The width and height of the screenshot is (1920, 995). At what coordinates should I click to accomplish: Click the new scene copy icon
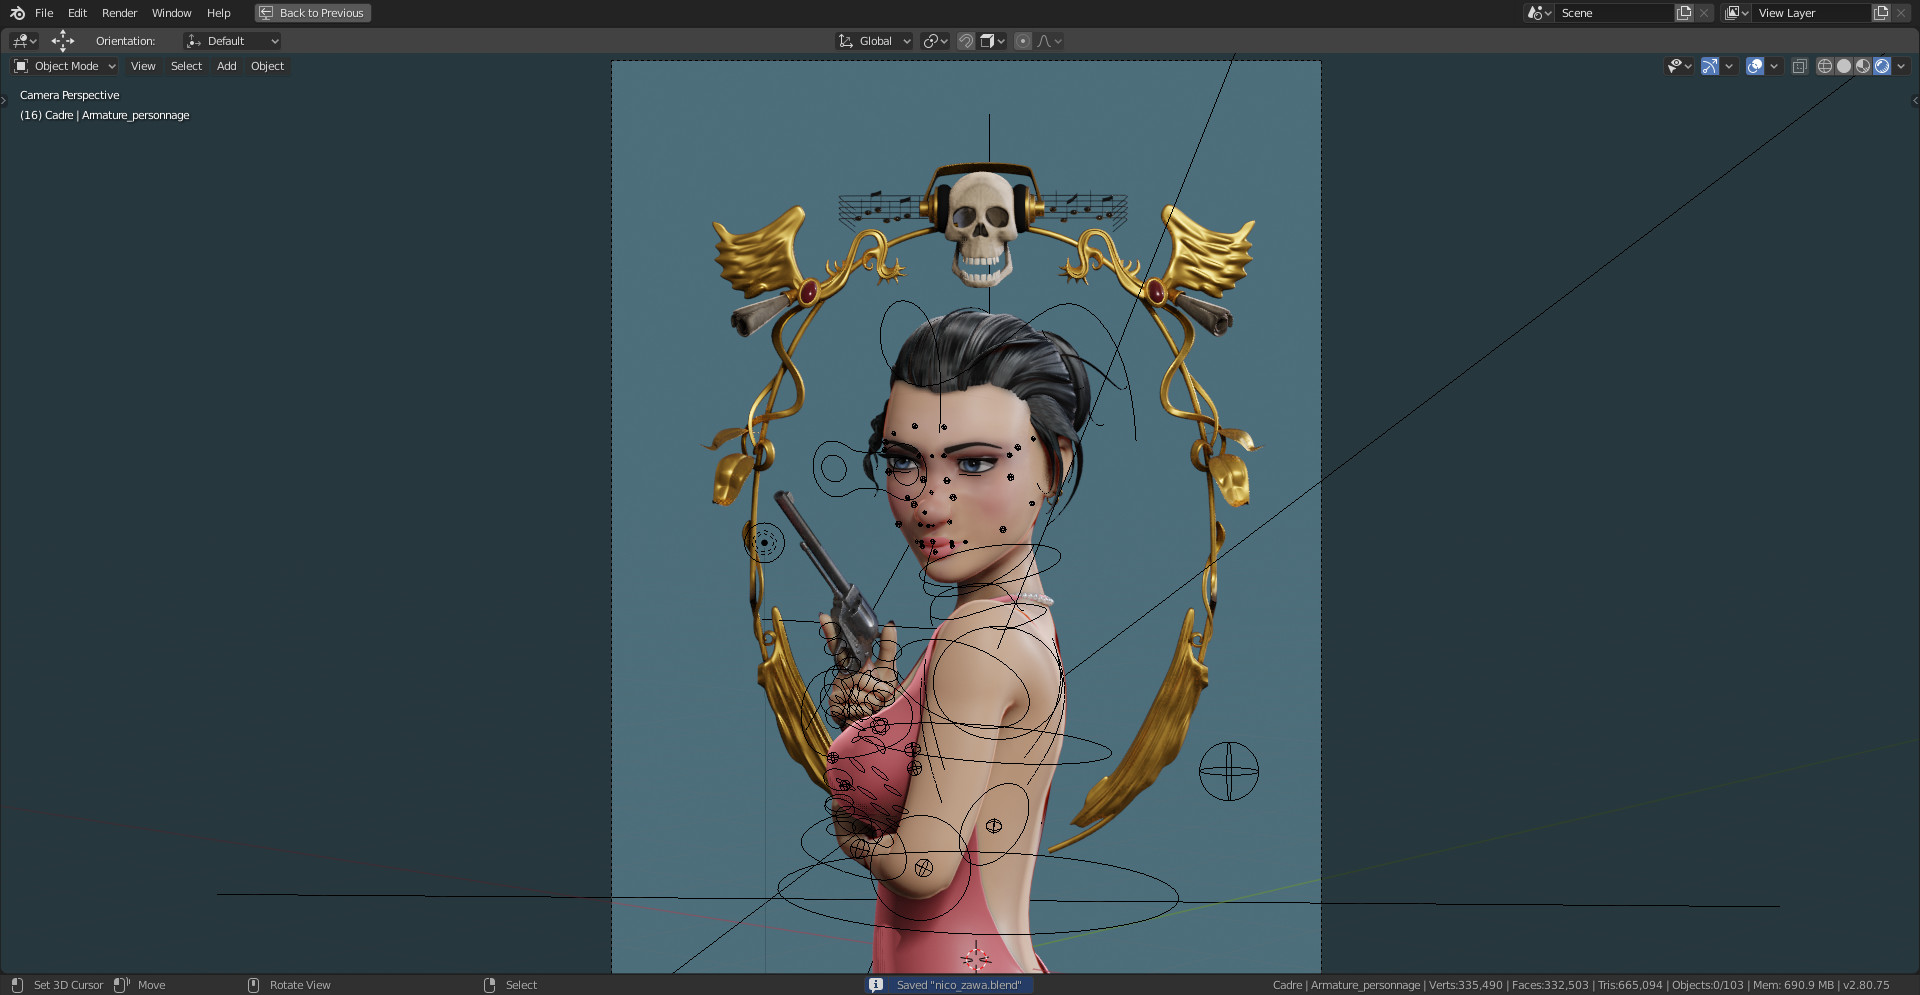1684,13
